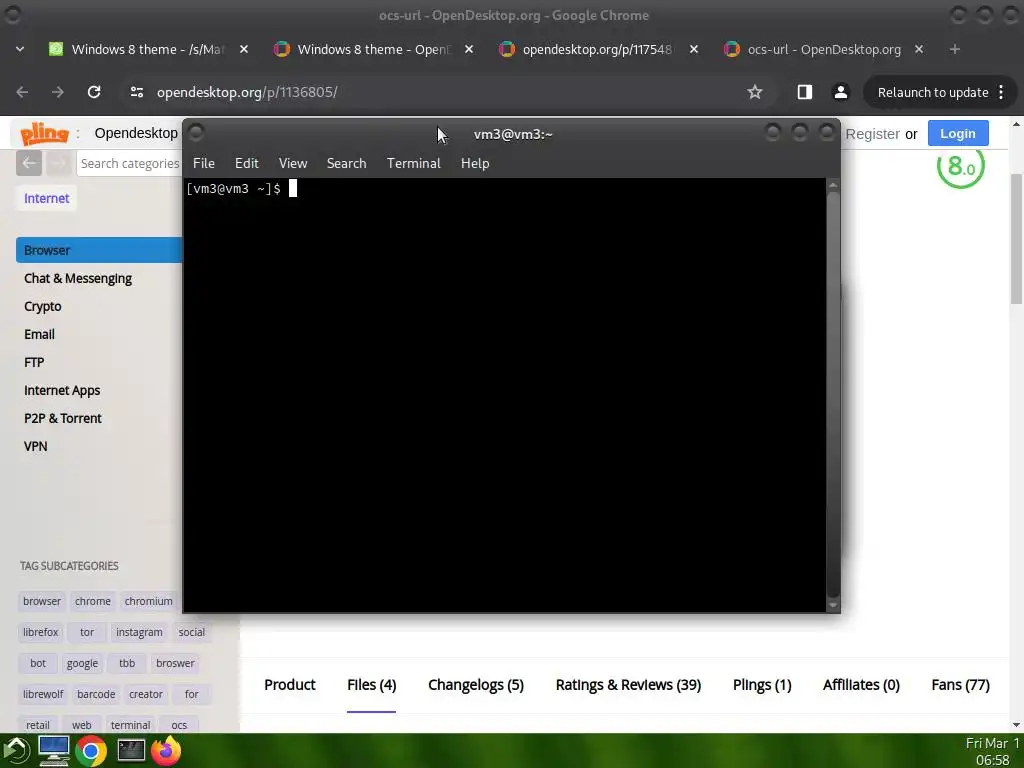Image resolution: width=1024 pixels, height=768 pixels.
Task: Open terminal View menu
Action: [293, 163]
